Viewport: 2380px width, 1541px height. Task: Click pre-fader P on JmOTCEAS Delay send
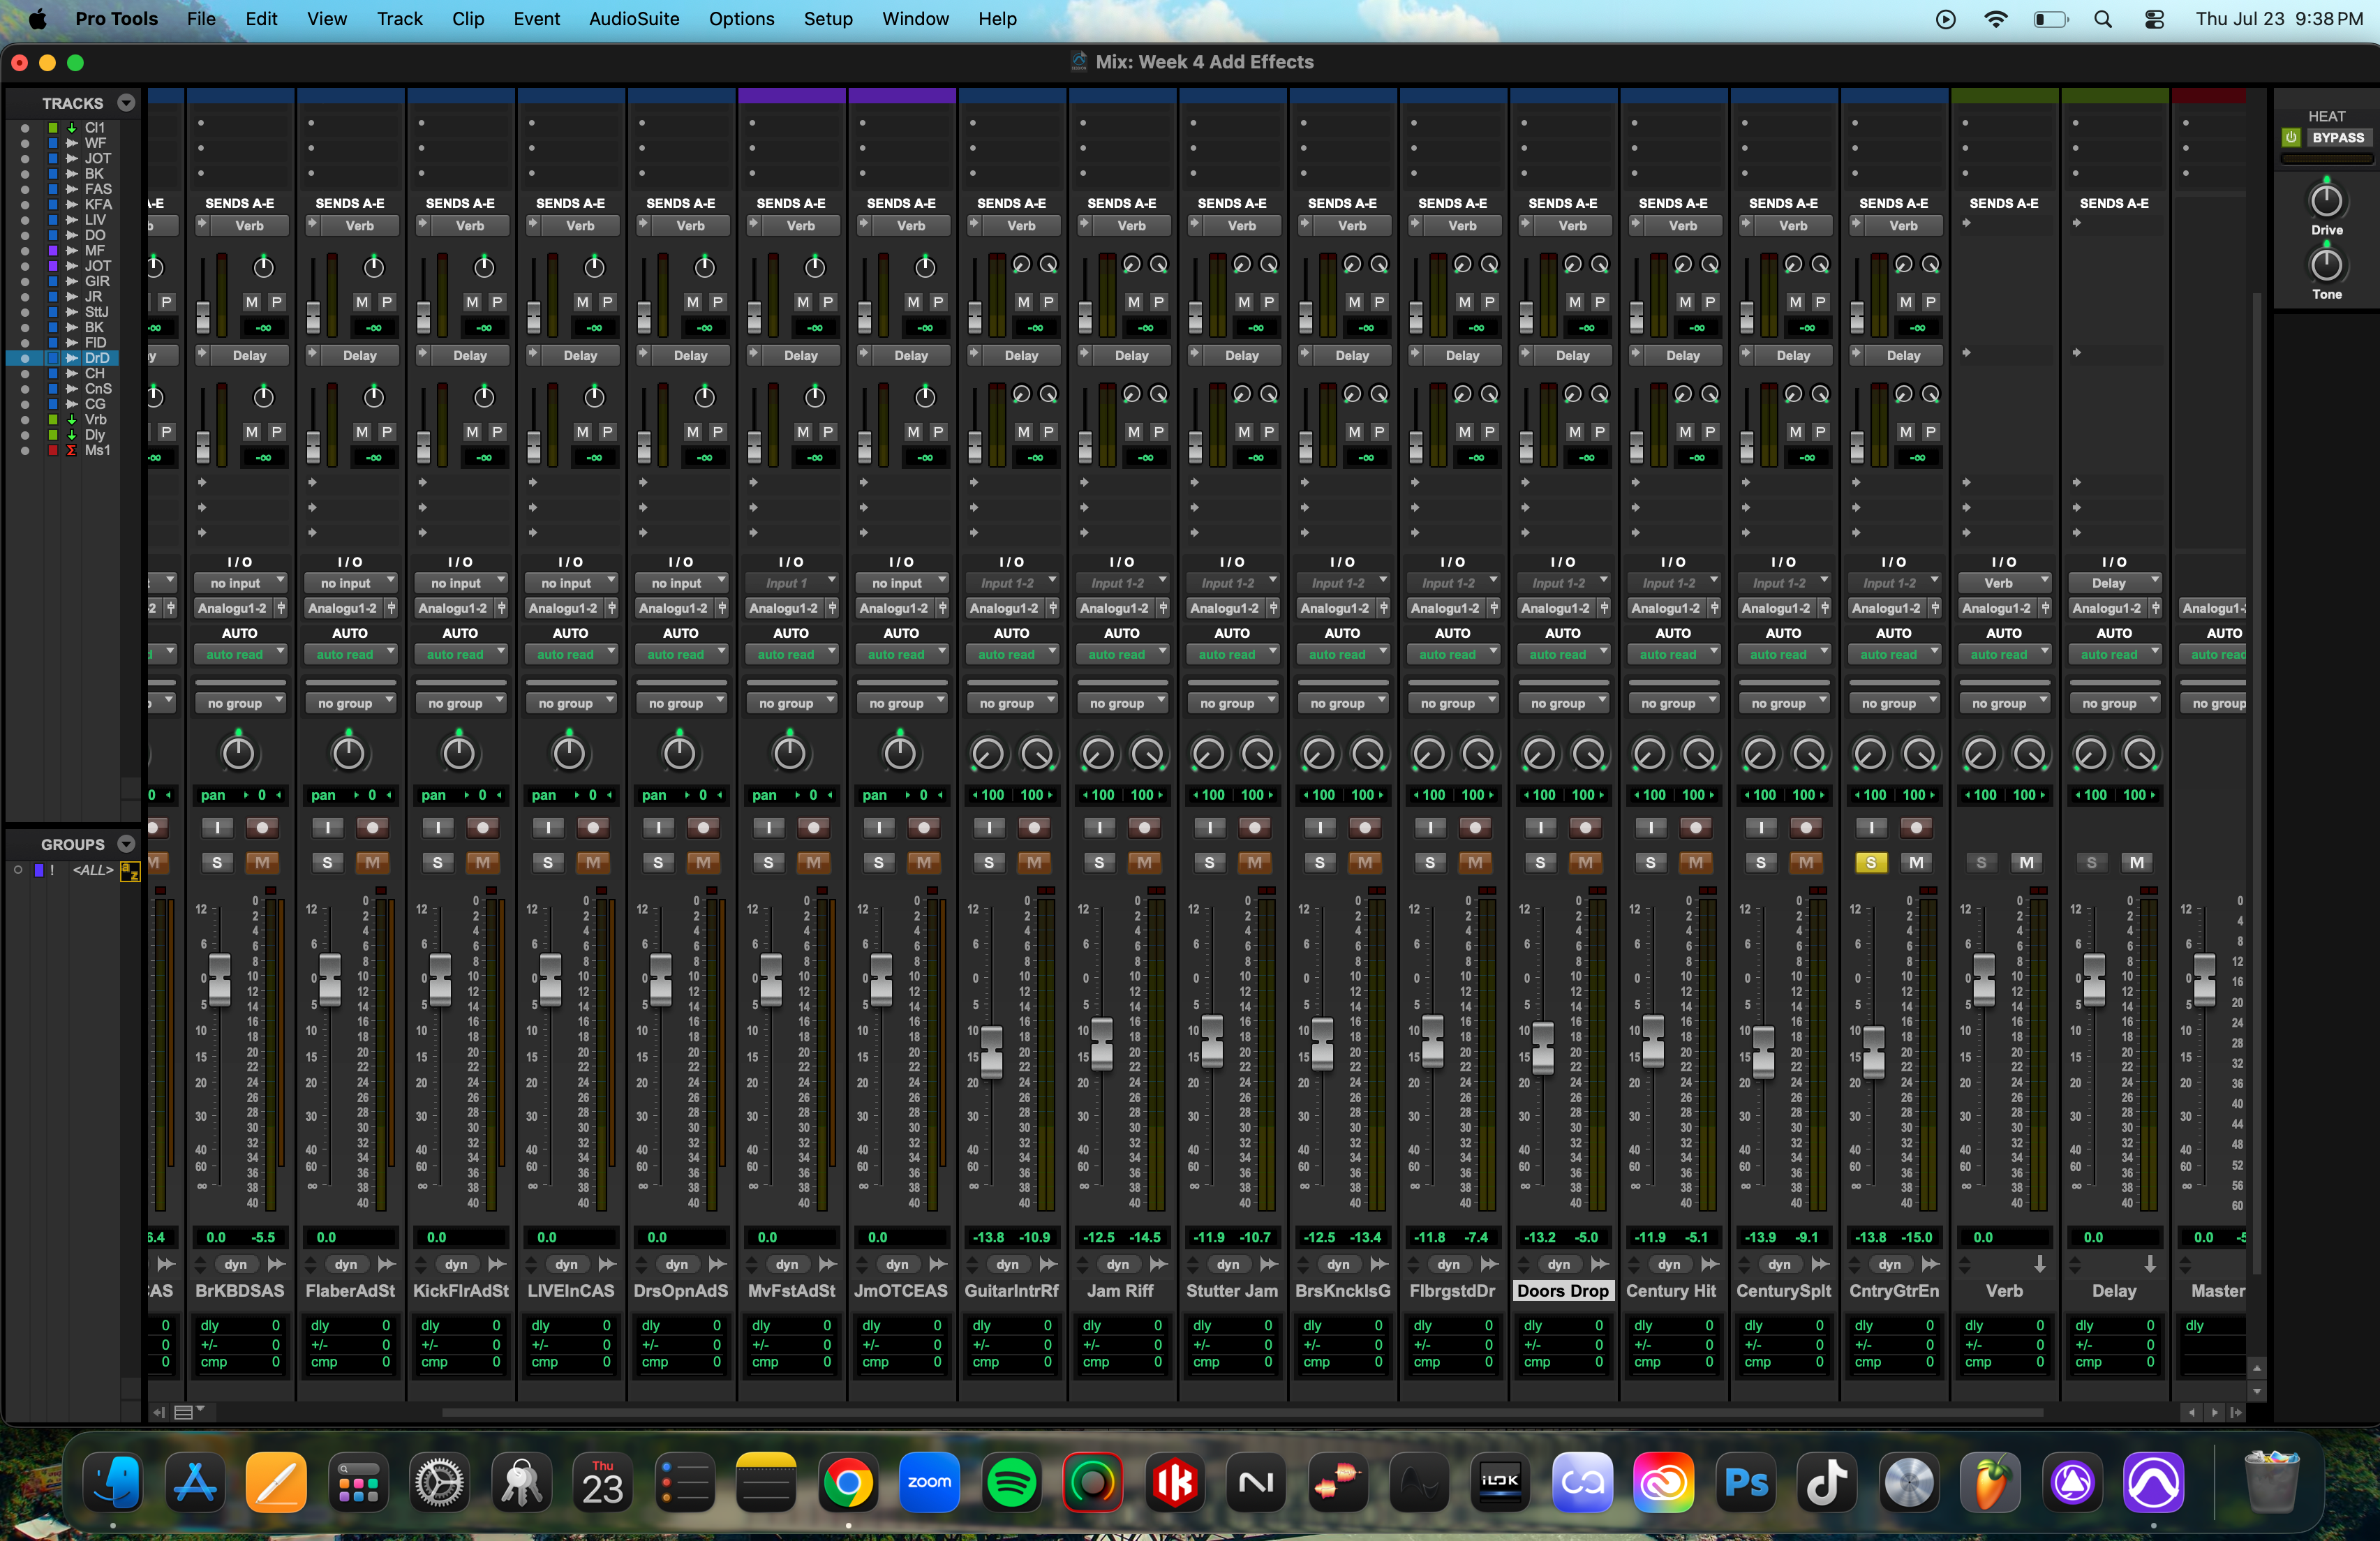click(x=937, y=432)
